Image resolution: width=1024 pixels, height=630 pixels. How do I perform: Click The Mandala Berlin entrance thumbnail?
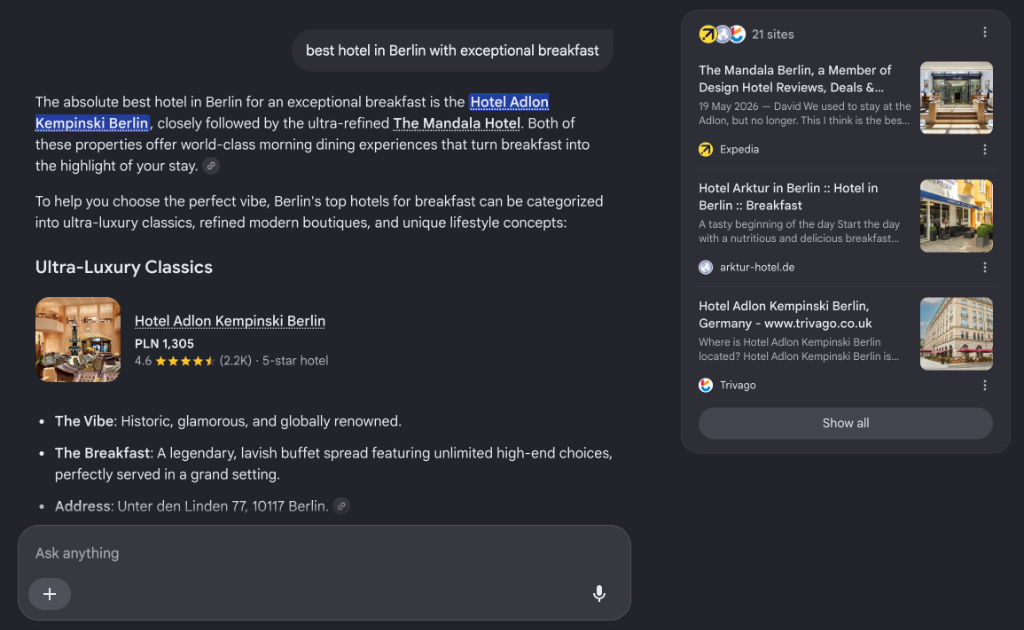[x=956, y=98]
